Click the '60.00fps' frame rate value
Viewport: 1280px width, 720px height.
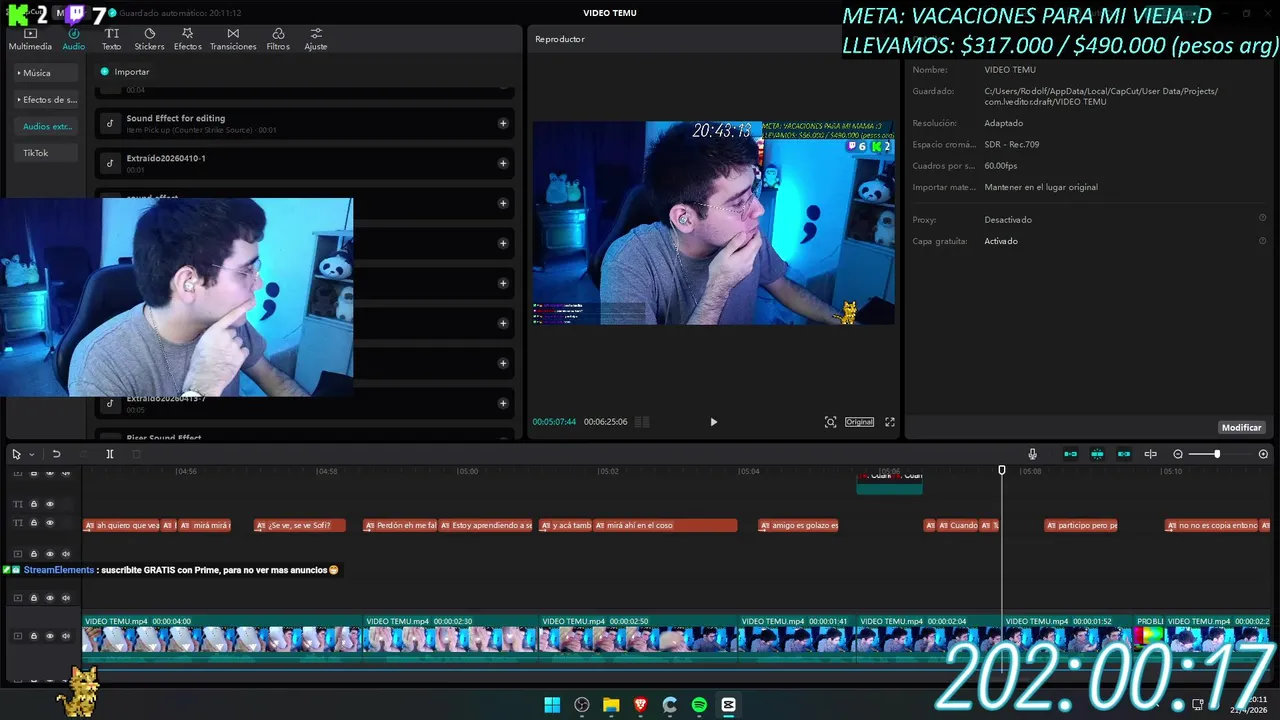[1000, 166]
